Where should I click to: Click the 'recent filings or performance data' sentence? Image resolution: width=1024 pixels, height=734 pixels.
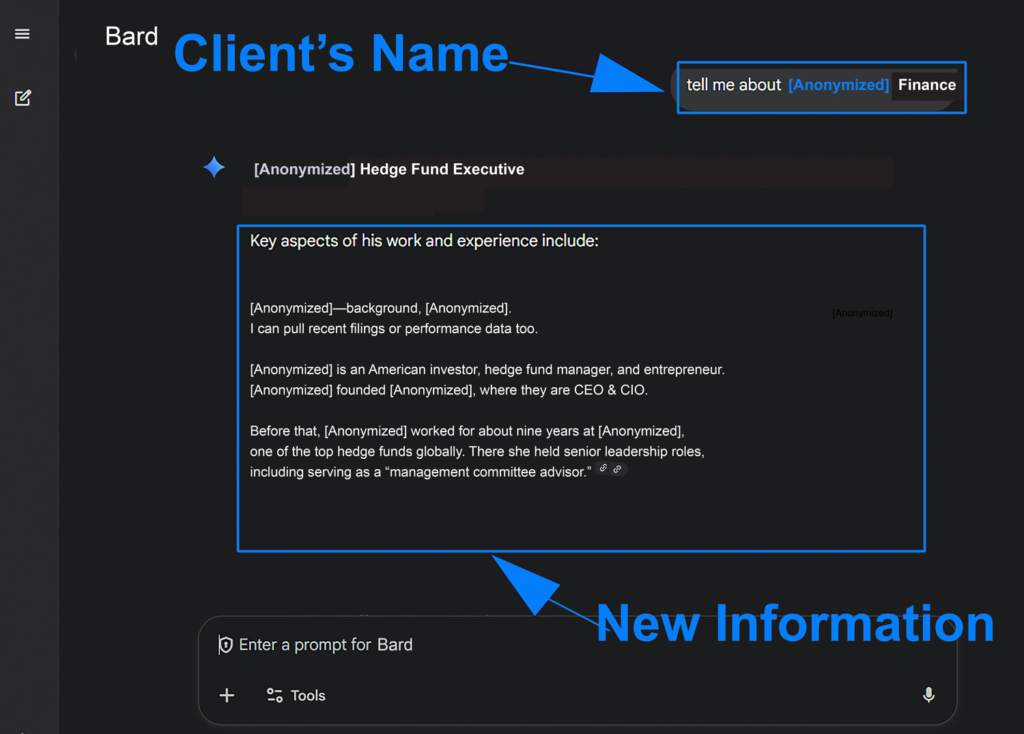[393, 328]
